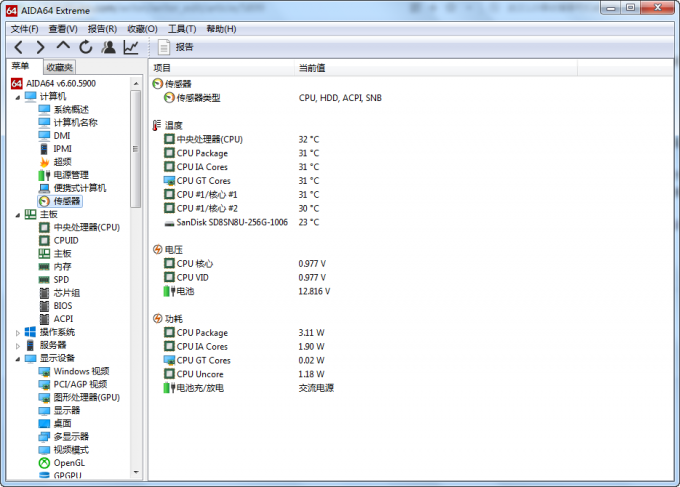Click the 报告 (Report) toolbar button
This screenshot has height=487, width=680.
[175, 47]
